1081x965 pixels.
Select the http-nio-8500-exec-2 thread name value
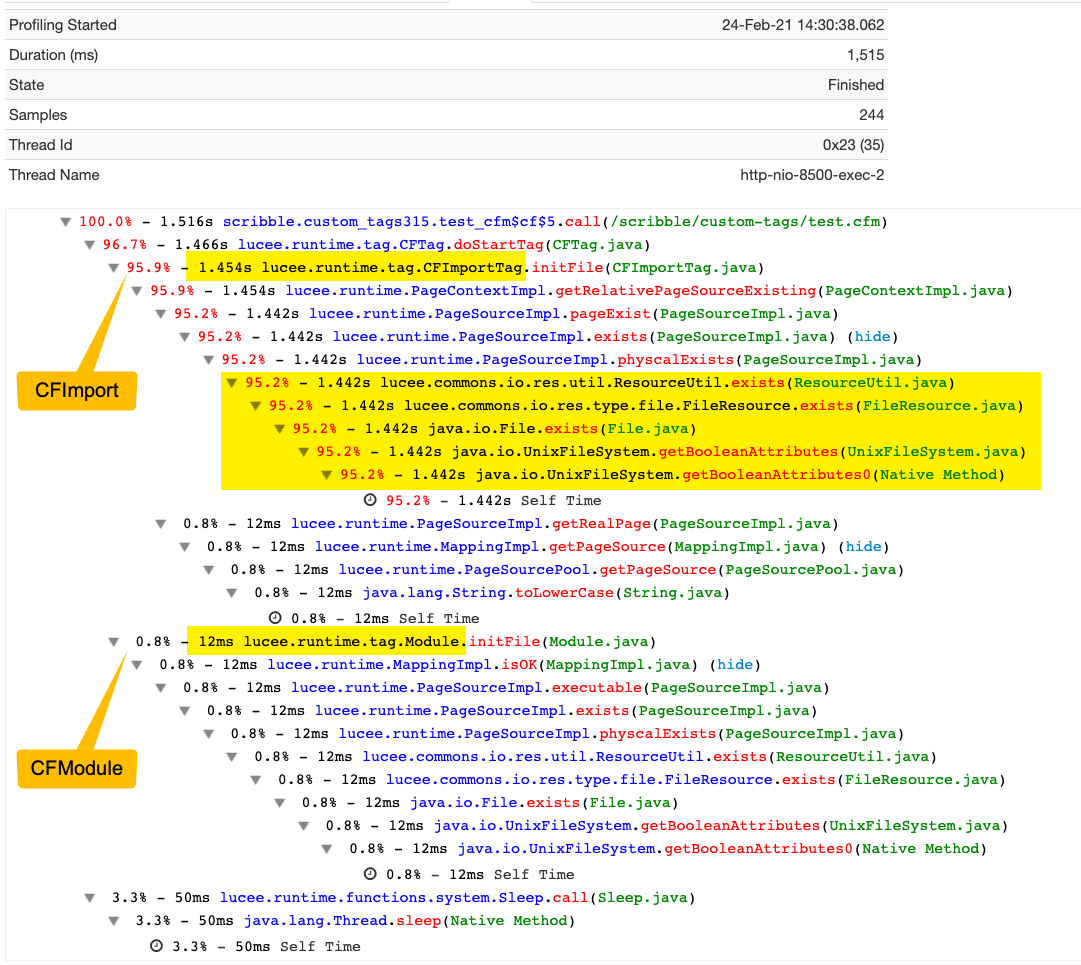[x=812, y=175]
